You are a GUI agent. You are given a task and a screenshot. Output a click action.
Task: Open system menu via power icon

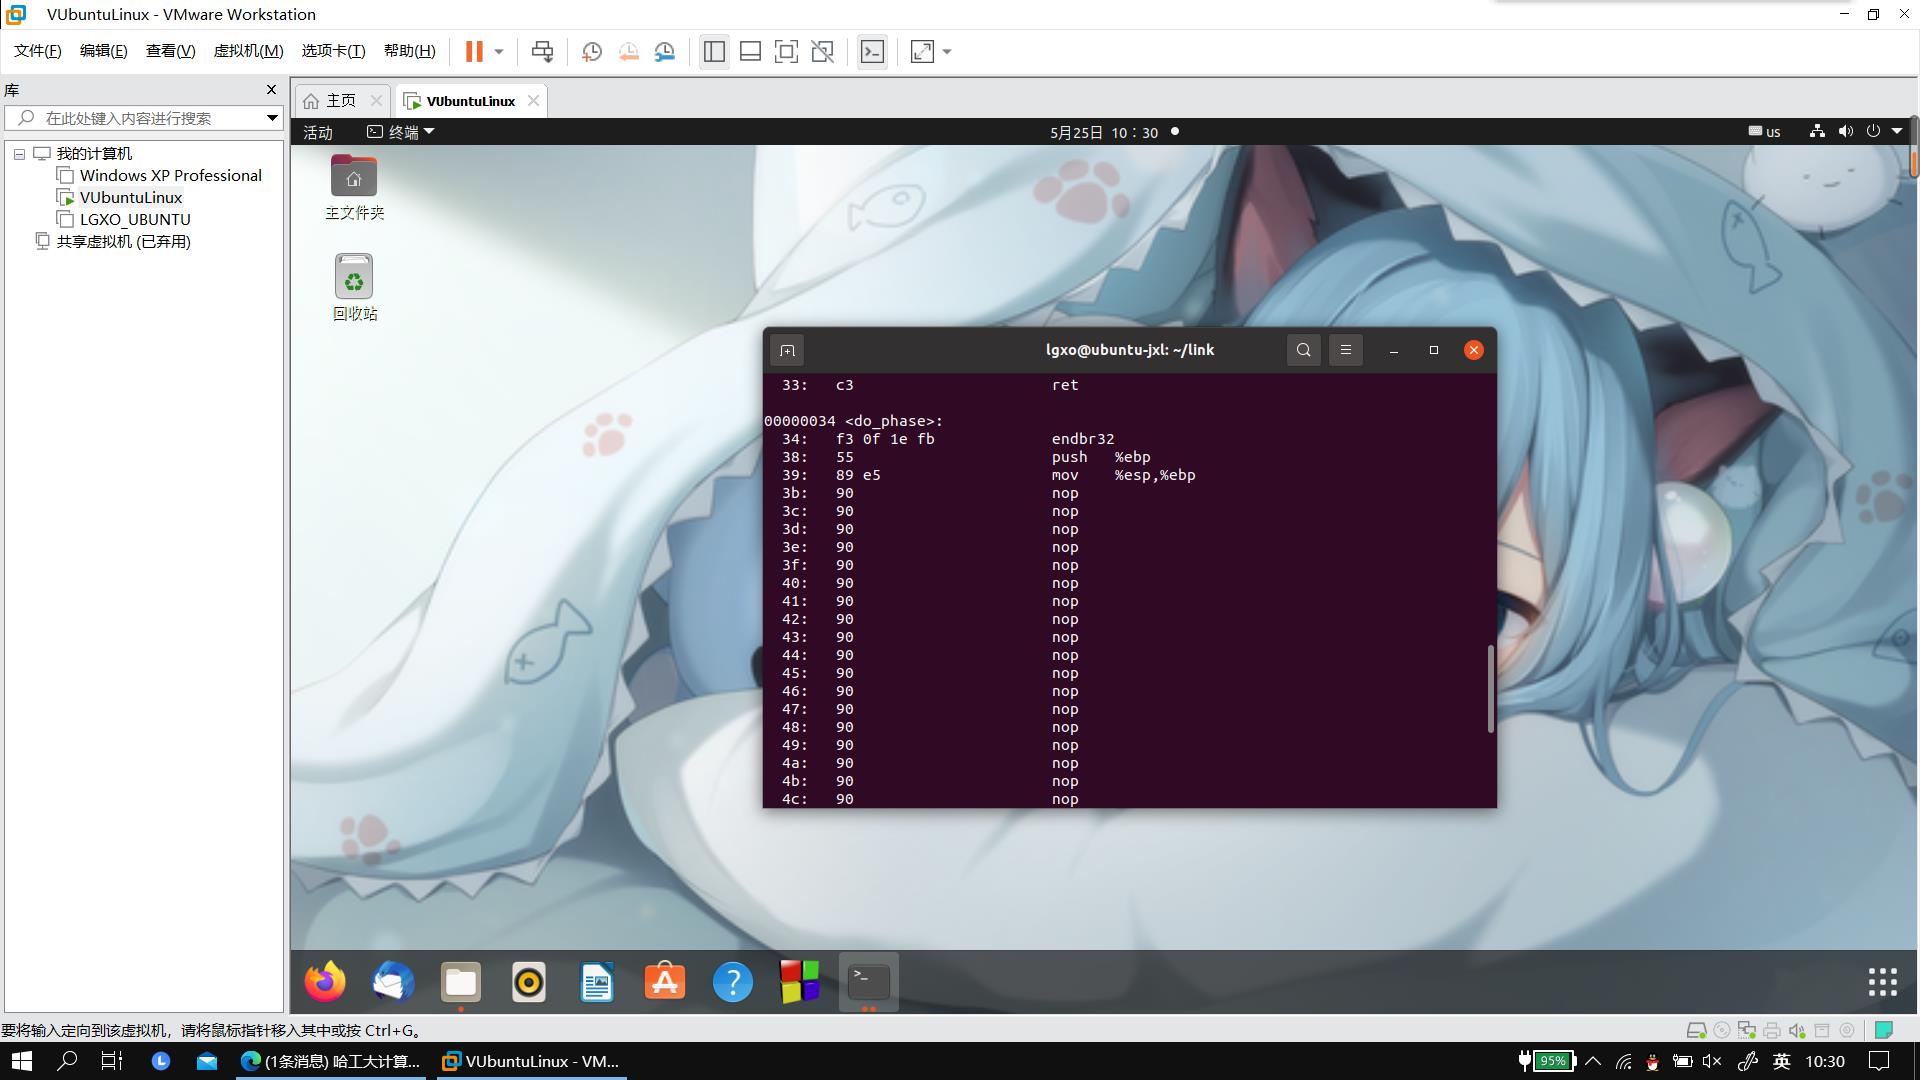1873,132
